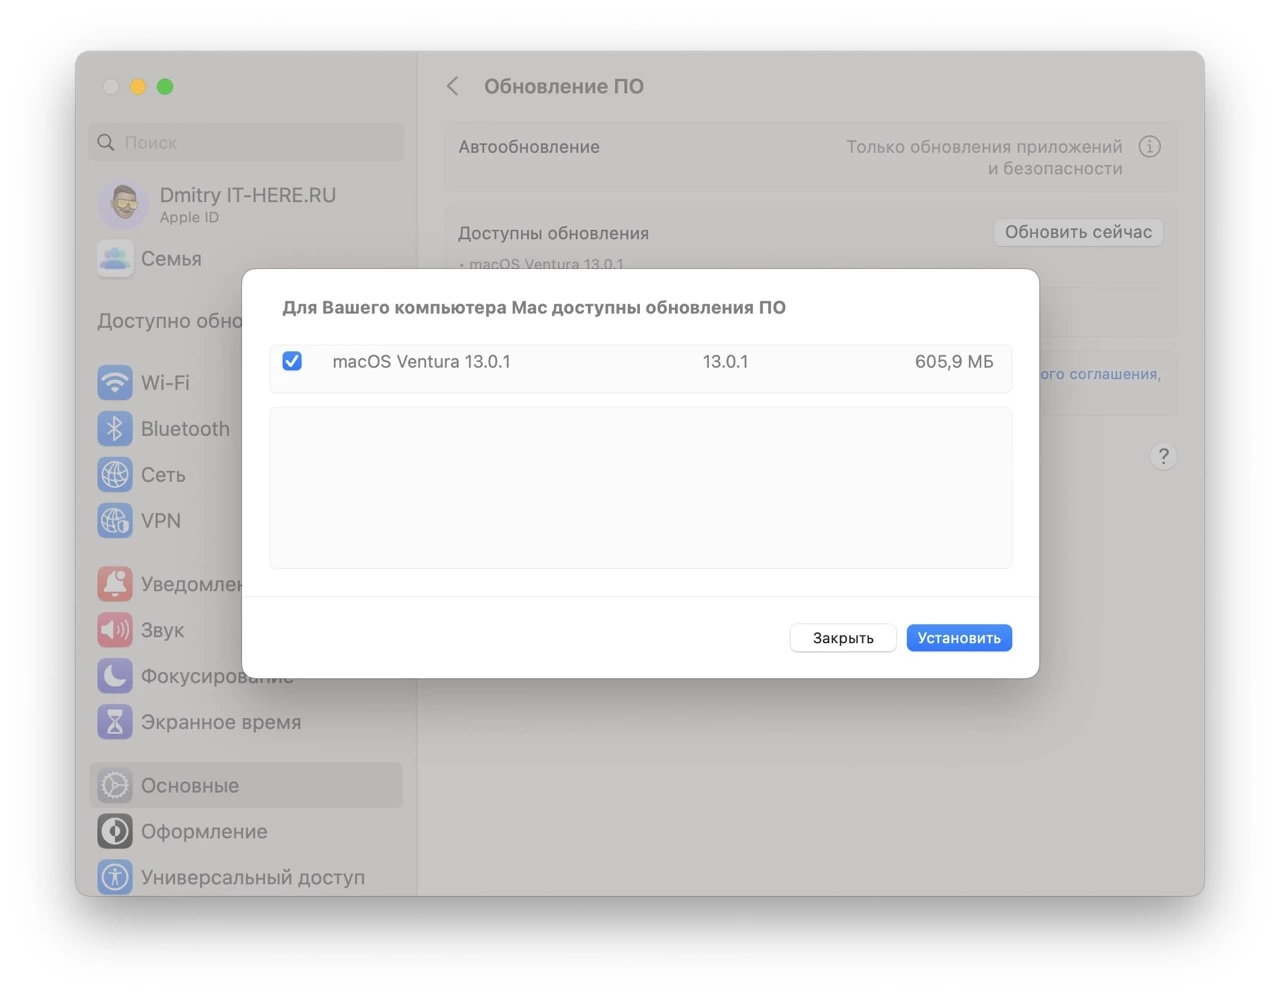Screen dimensions: 1280x996
Task: Select the Сеть globe icon
Action: click(115, 474)
